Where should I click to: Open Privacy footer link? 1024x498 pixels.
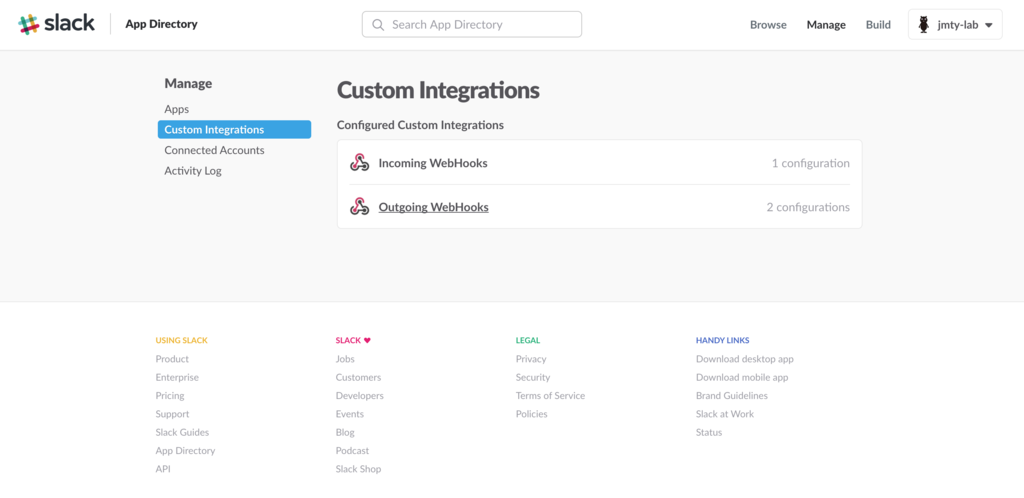pos(531,359)
